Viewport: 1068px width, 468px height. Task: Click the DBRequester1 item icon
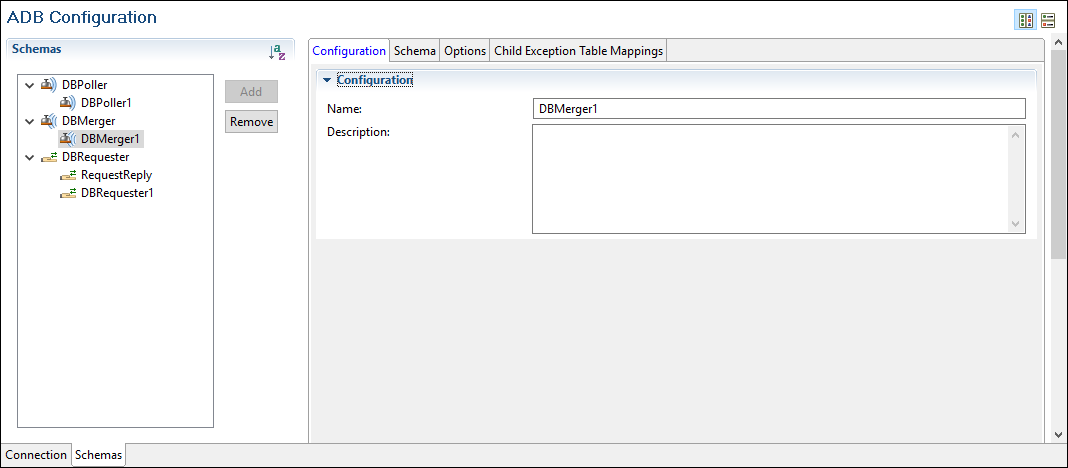68,193
